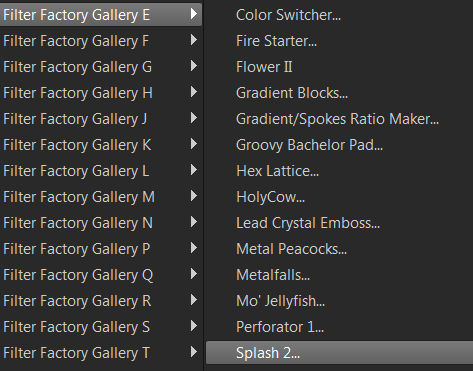The height and width of the screenshot is (371, 473).
Task: Expand arrow beside Gallery T
Action: pyautogui.click(x=194, y=352)
